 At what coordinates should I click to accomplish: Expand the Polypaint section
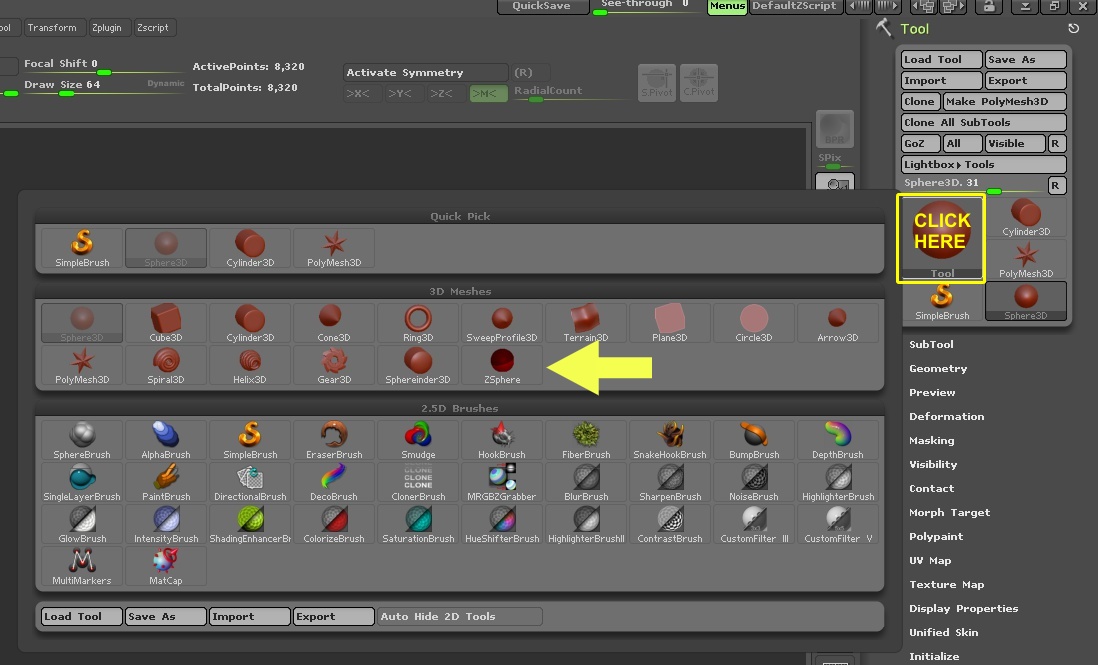pos(936,536)
